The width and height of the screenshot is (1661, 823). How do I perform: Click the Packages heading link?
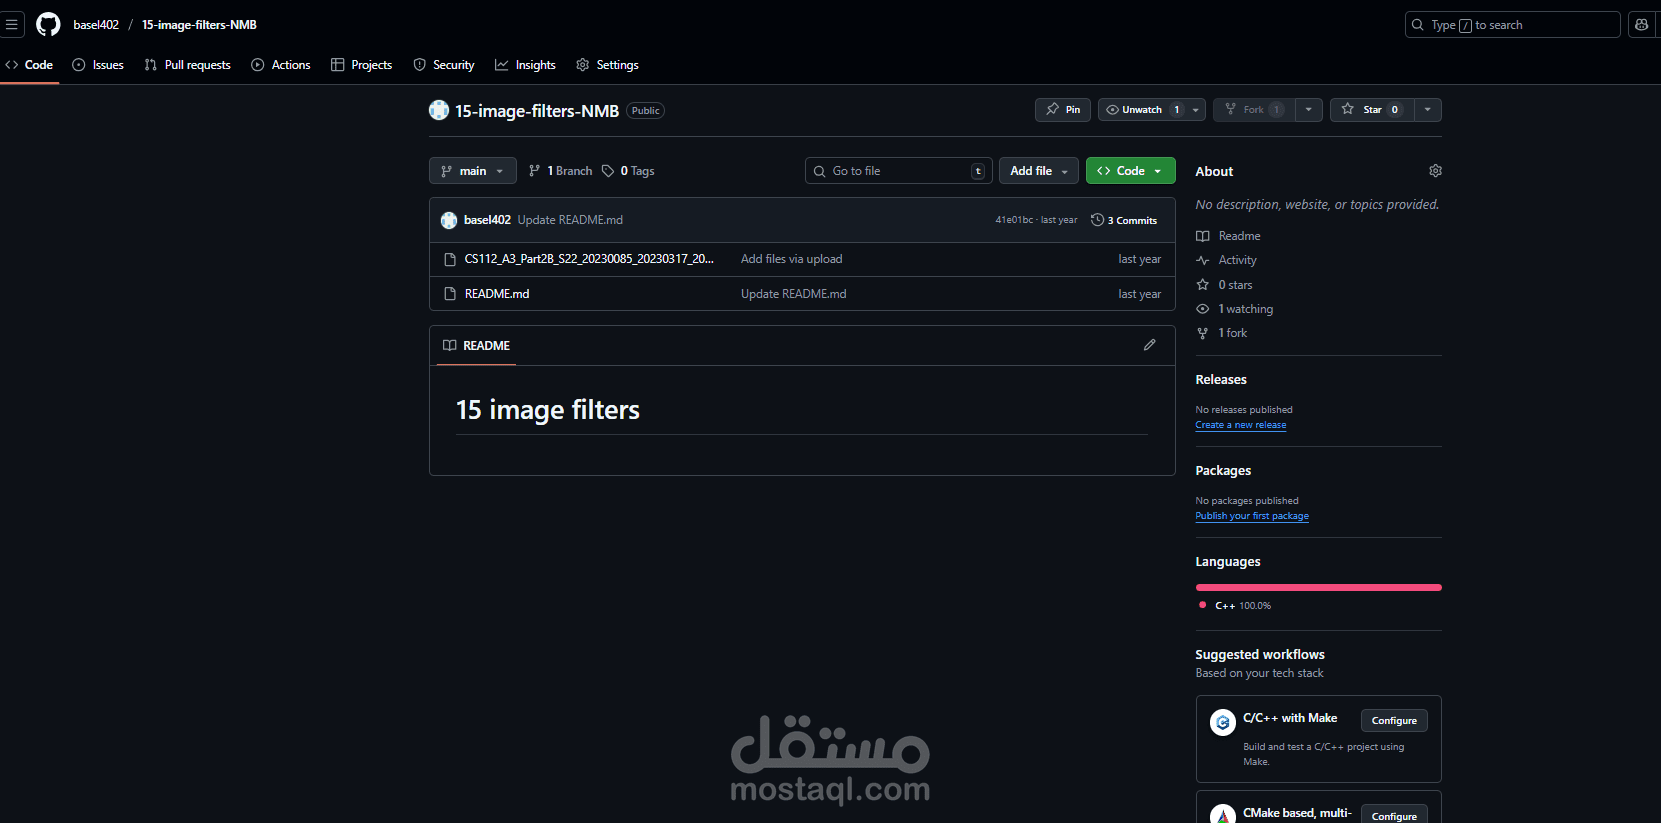coord(1223,471)
